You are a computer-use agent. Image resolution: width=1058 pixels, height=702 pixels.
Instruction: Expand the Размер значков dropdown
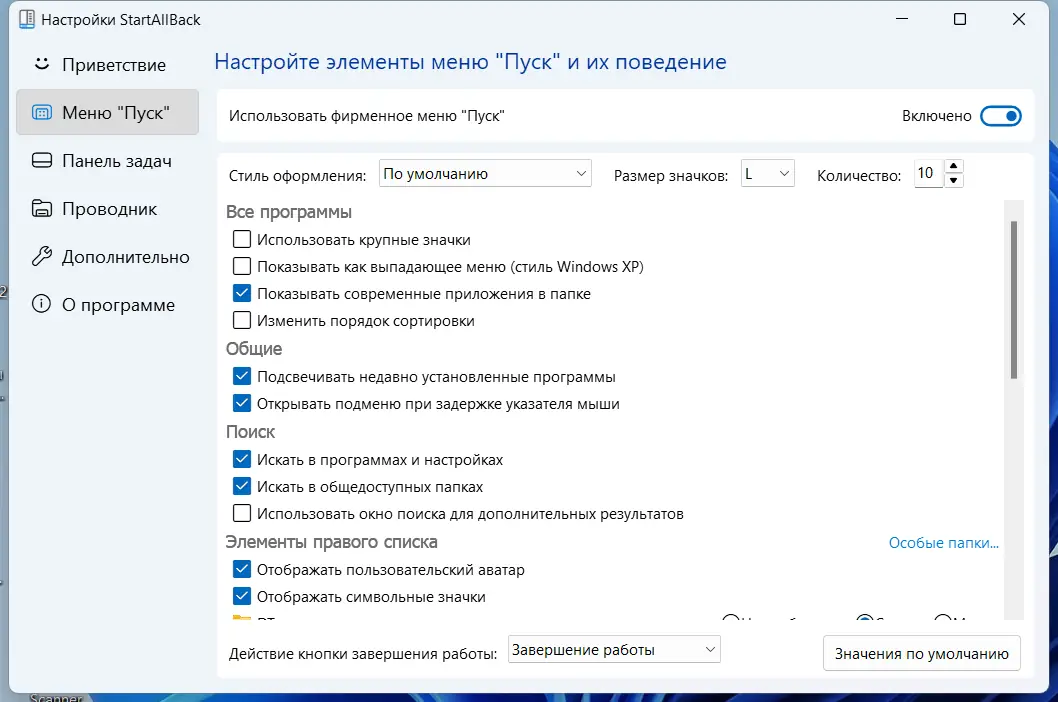[x=767, y=172]
